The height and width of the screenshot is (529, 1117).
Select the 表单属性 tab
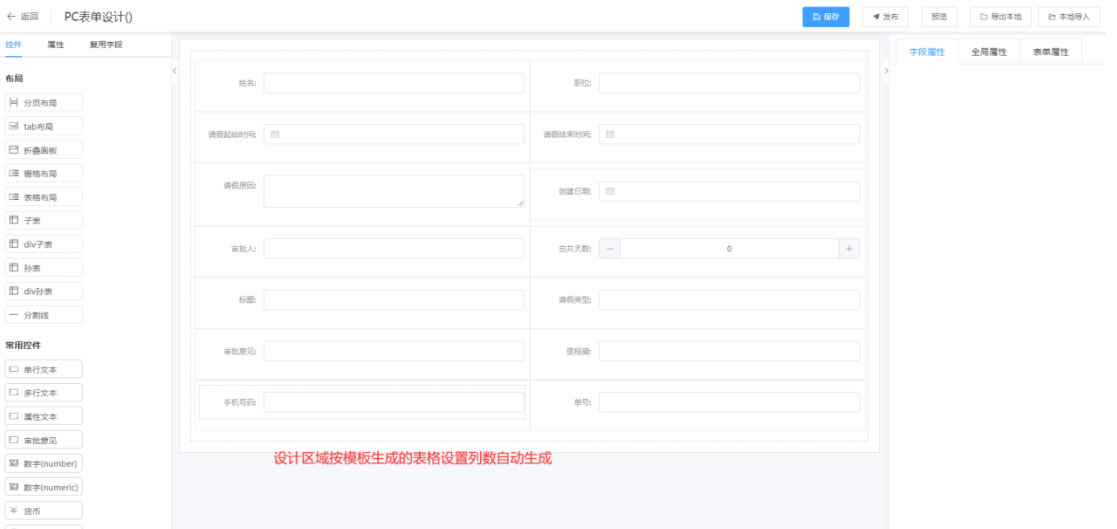(1051, 52)
